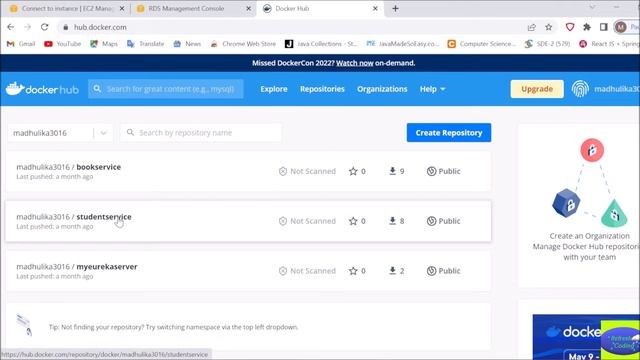Viewport: 640px width, 360px height.
Task: Click Public icon on bookservice row
Action: (x=431, y=171)
